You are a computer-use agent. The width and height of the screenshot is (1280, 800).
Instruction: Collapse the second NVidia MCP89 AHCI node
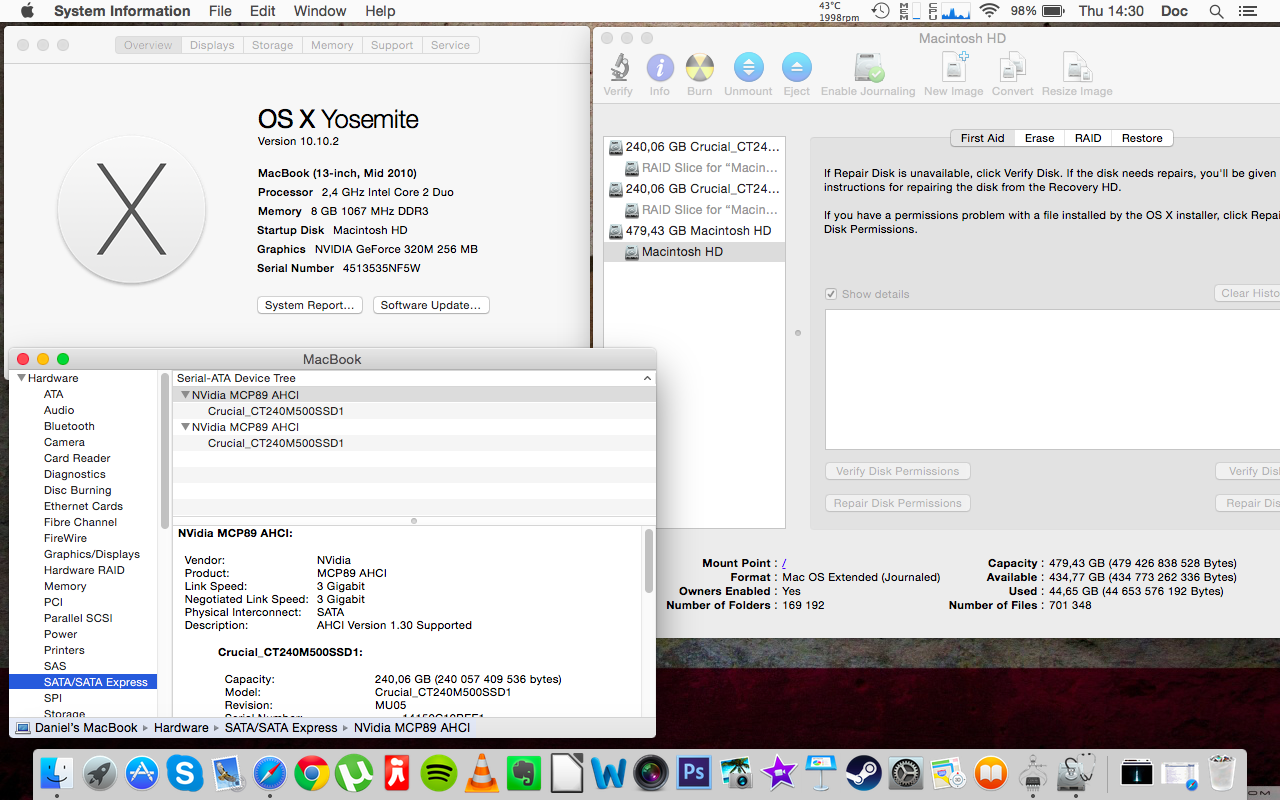coord(185,427)
